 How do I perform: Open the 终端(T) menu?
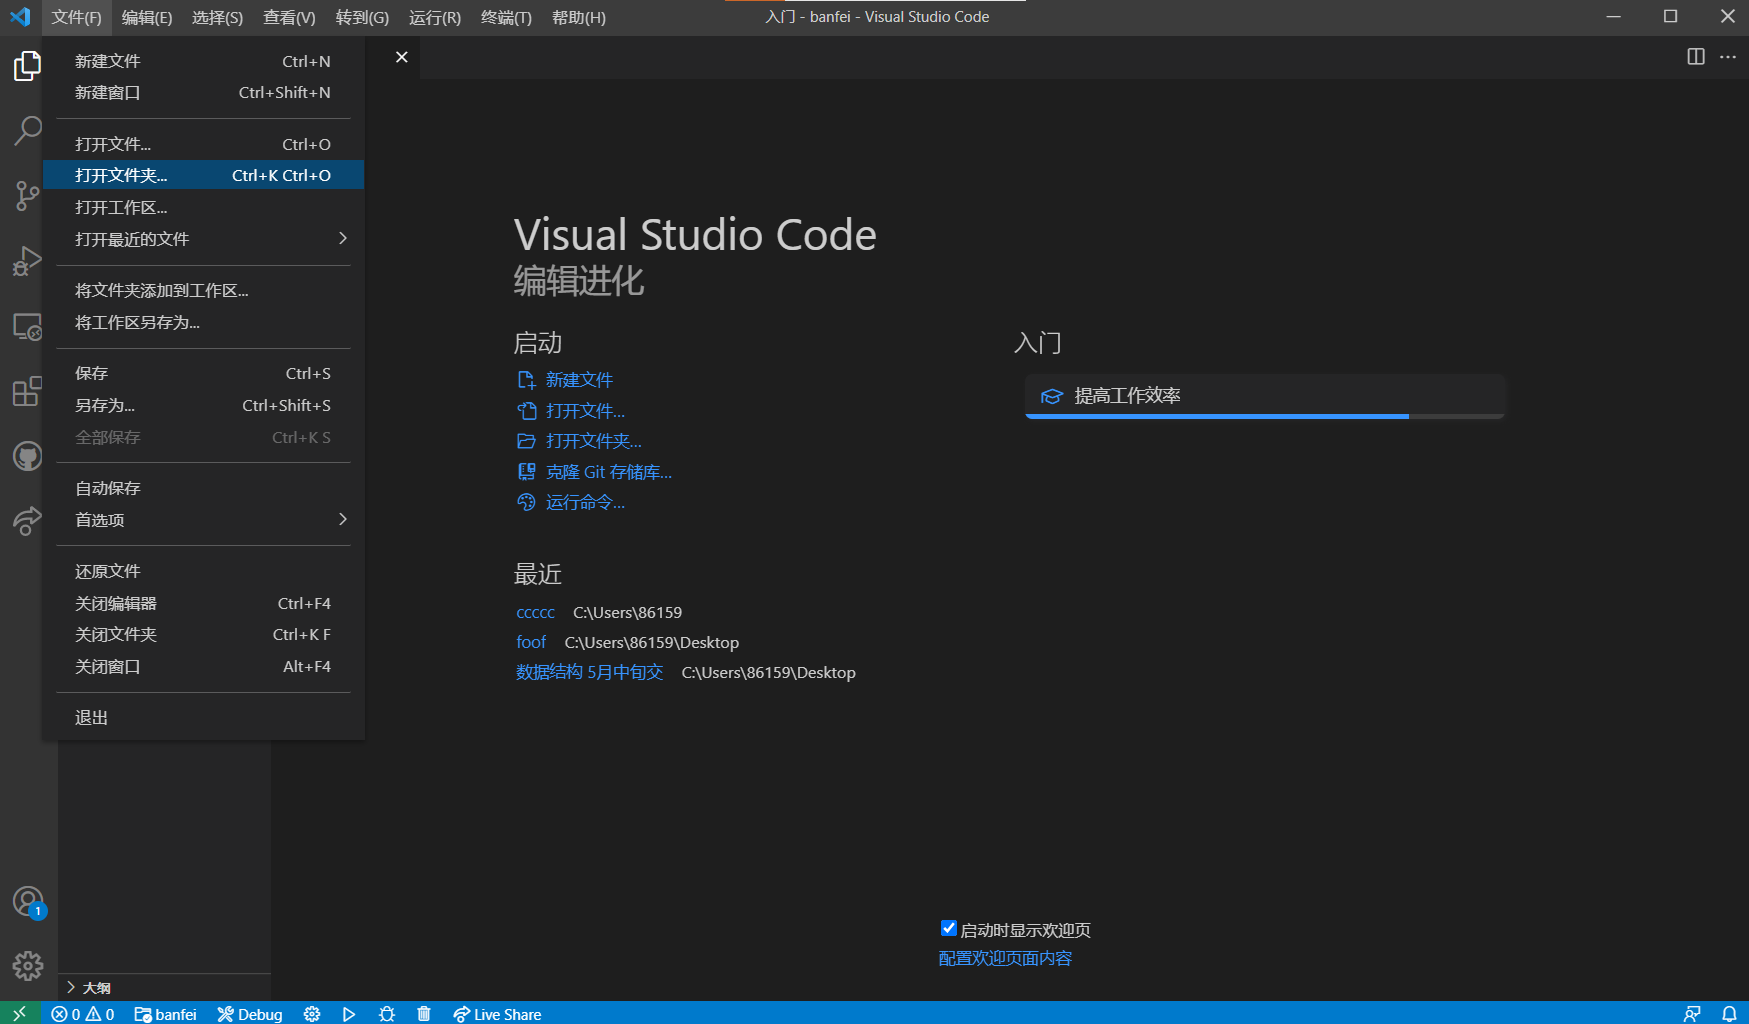[506, 17]
